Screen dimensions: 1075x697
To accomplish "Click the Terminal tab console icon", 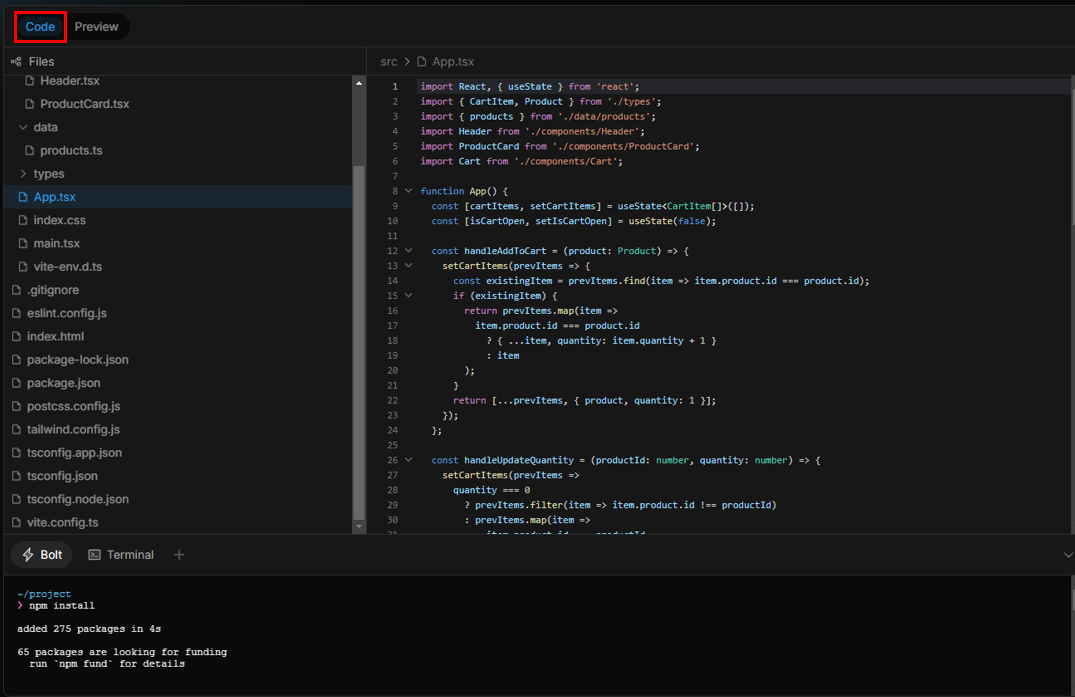I will click(94, 554).
